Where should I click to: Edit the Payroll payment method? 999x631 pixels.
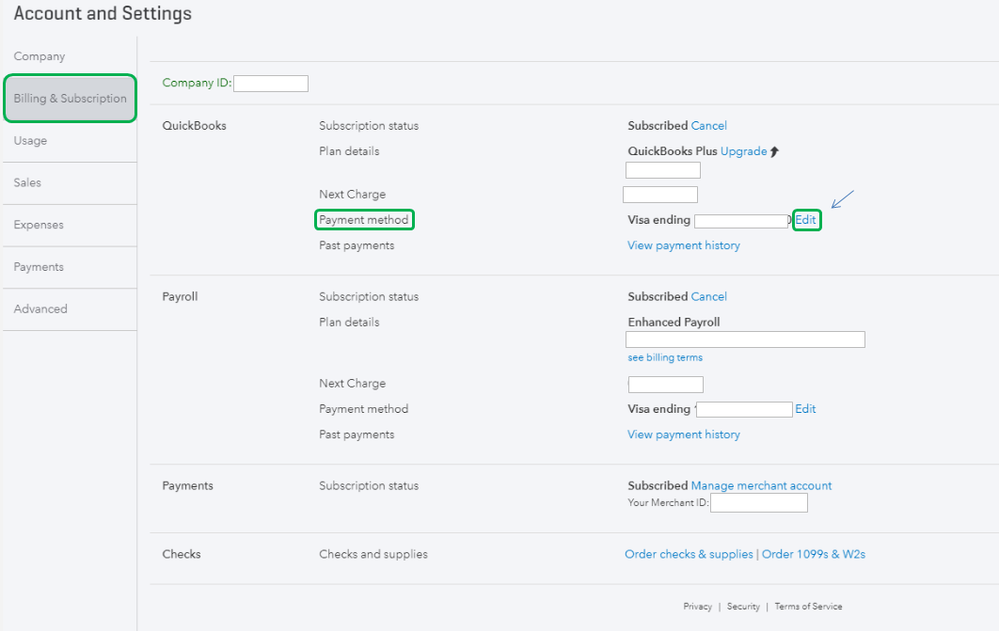point(805,409)
